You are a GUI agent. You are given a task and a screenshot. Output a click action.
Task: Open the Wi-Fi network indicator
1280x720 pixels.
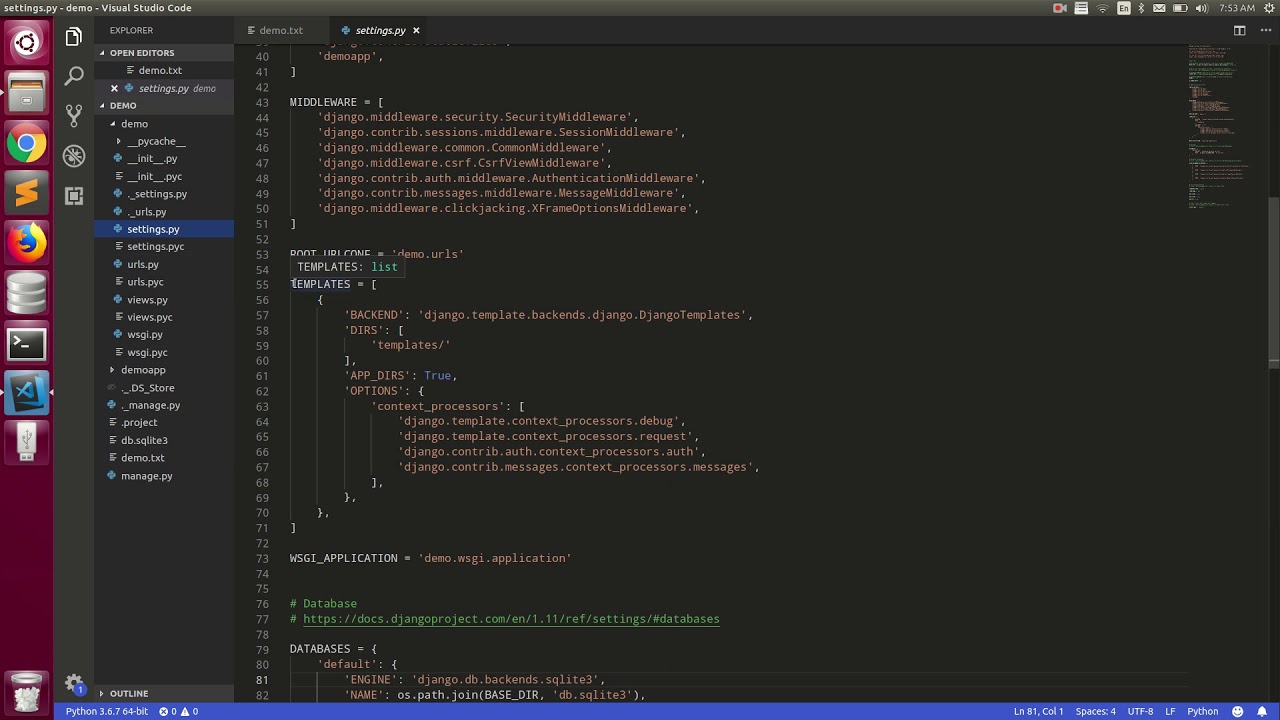pos(1103,8)
